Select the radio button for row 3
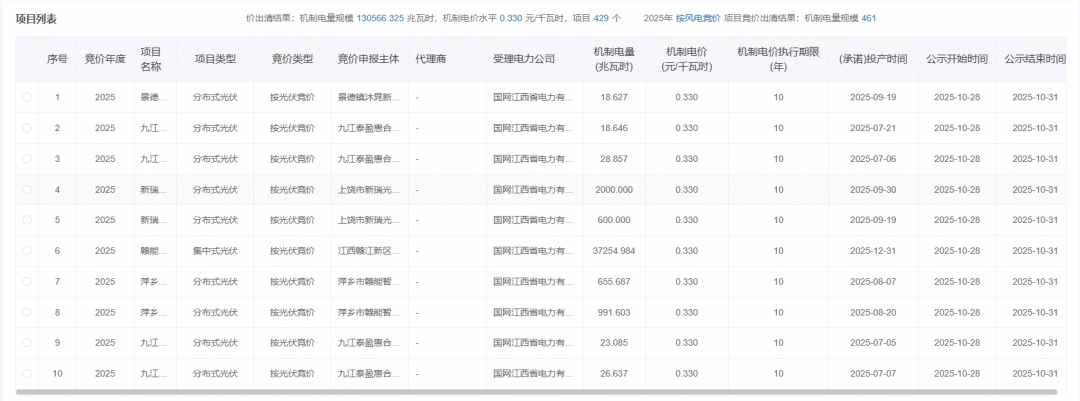 click(27, 158)
